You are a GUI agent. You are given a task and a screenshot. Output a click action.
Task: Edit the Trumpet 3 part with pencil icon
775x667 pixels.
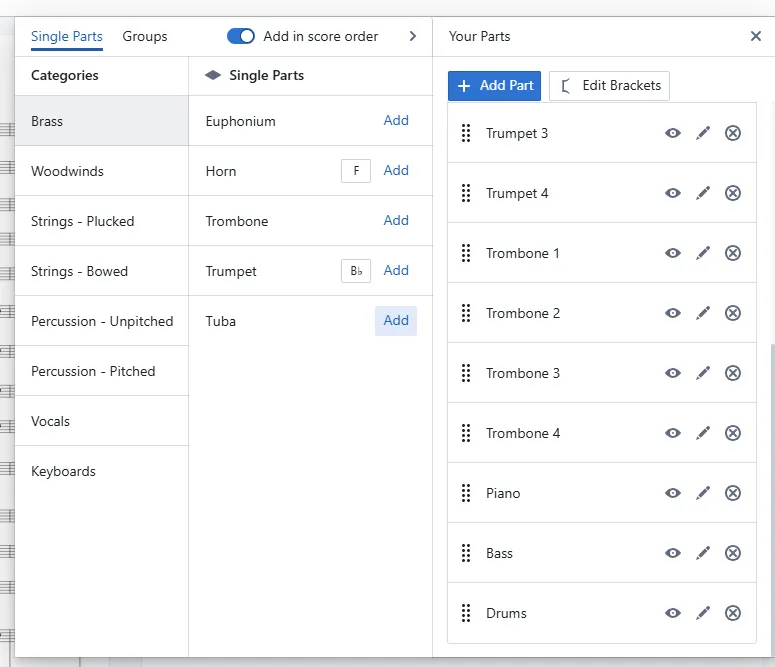coord(703,133)
